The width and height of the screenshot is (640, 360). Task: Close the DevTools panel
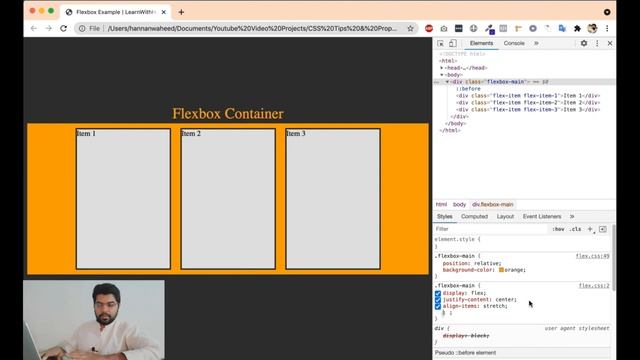[x=610, y=43]
